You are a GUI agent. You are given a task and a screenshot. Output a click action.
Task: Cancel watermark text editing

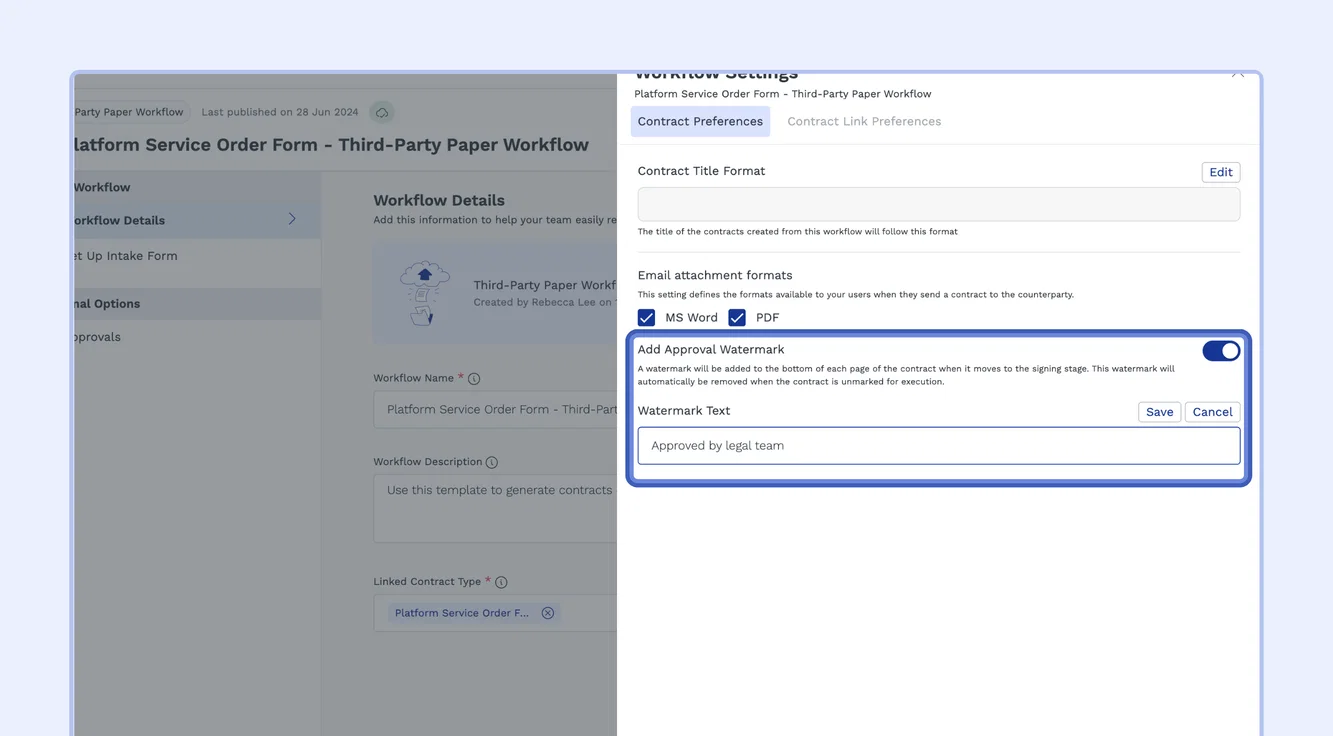pos(1213,412)
